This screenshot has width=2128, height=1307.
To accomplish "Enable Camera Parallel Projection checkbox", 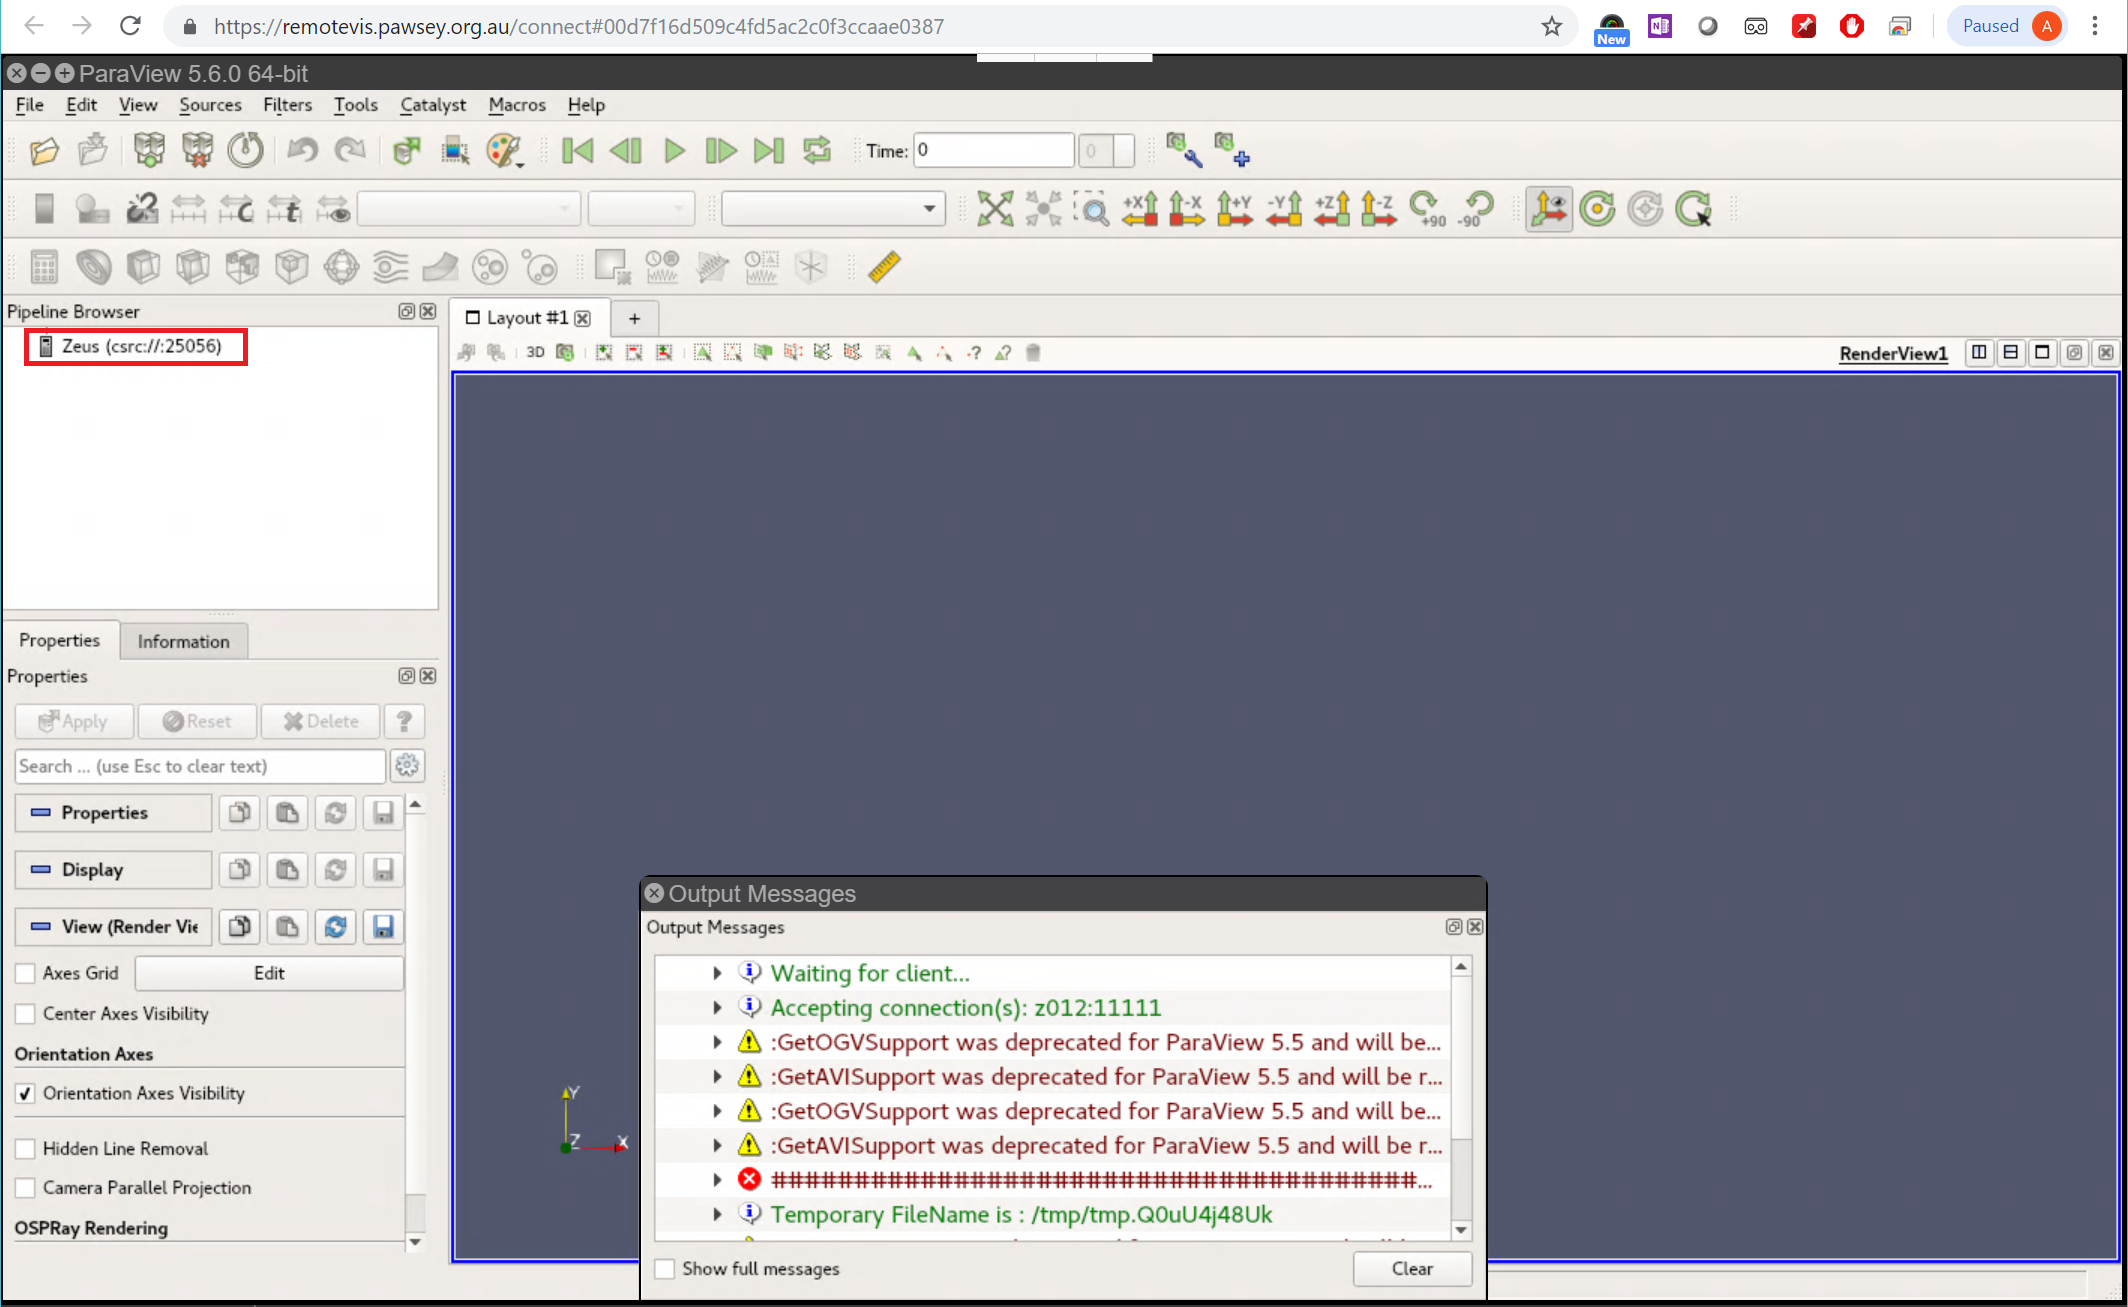I will (x=26, y=1187).
